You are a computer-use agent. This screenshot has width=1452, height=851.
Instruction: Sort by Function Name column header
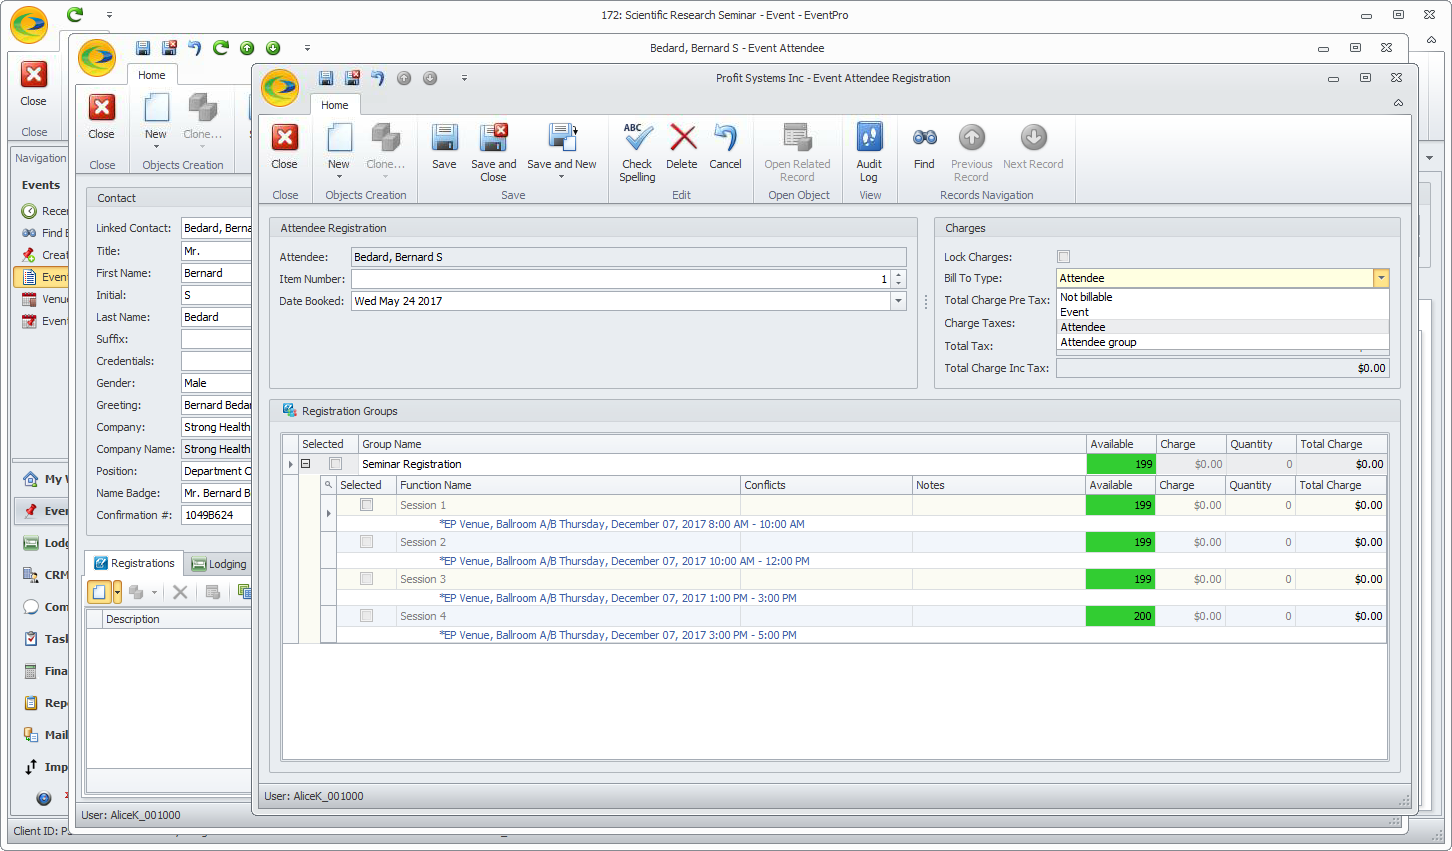coord(568,485)
